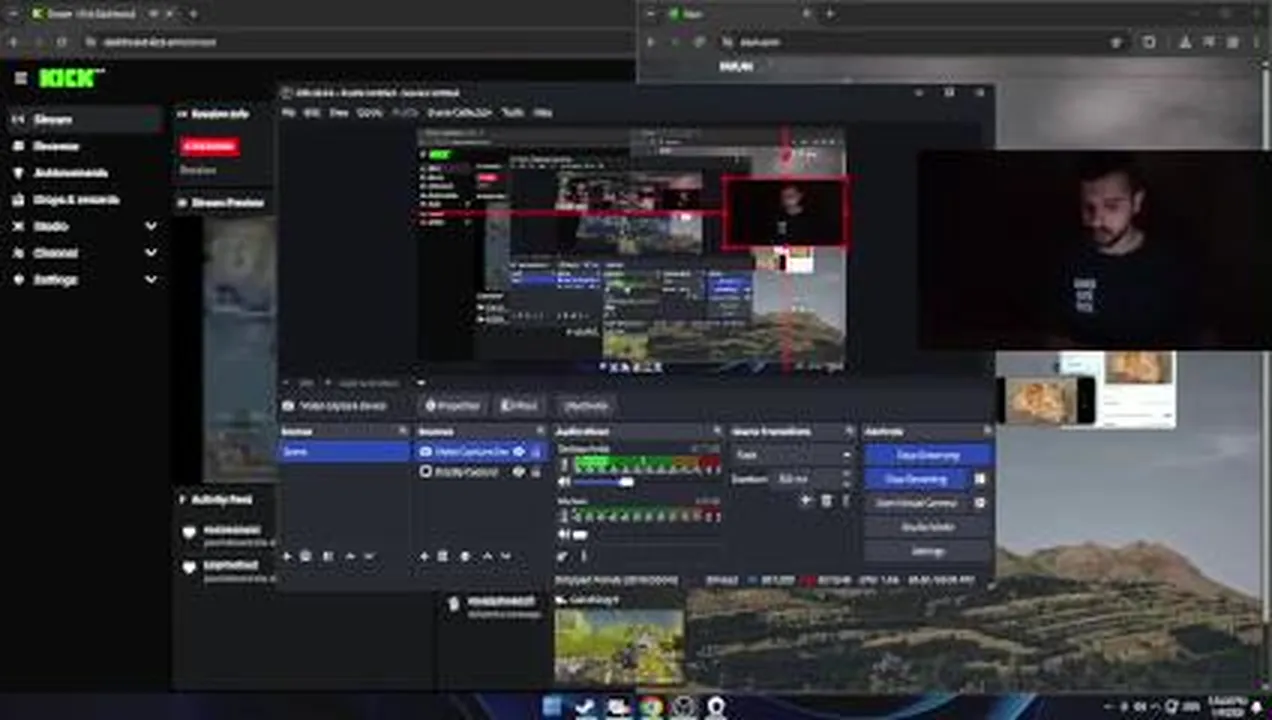Image resolution: width=1272 pixels, height=720 pixels.
Task: Click the Revenue sidebar icon
Action: coord(18,146)
